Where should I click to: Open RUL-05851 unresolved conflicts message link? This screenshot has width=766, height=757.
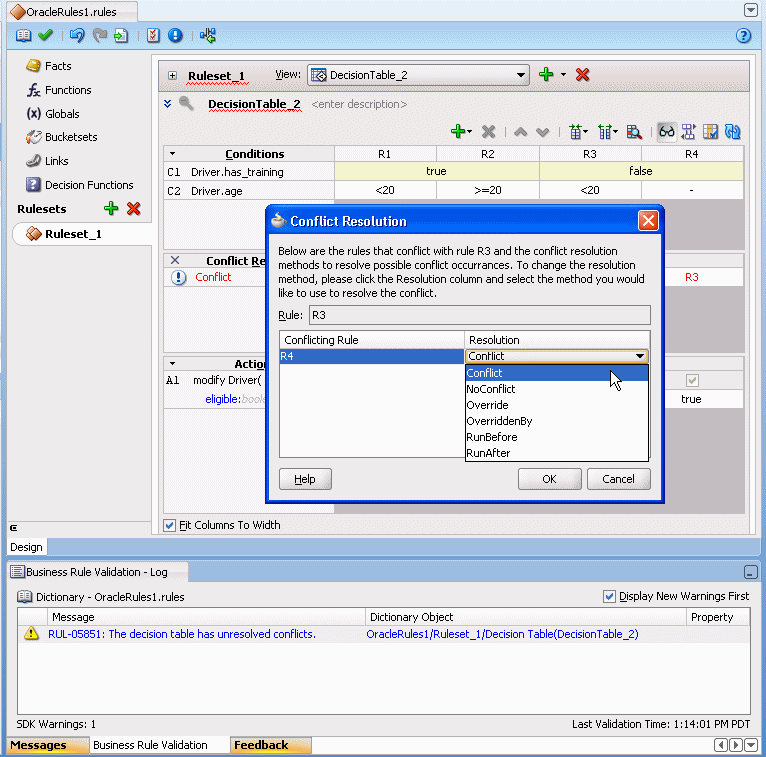(x=182, y=634)
